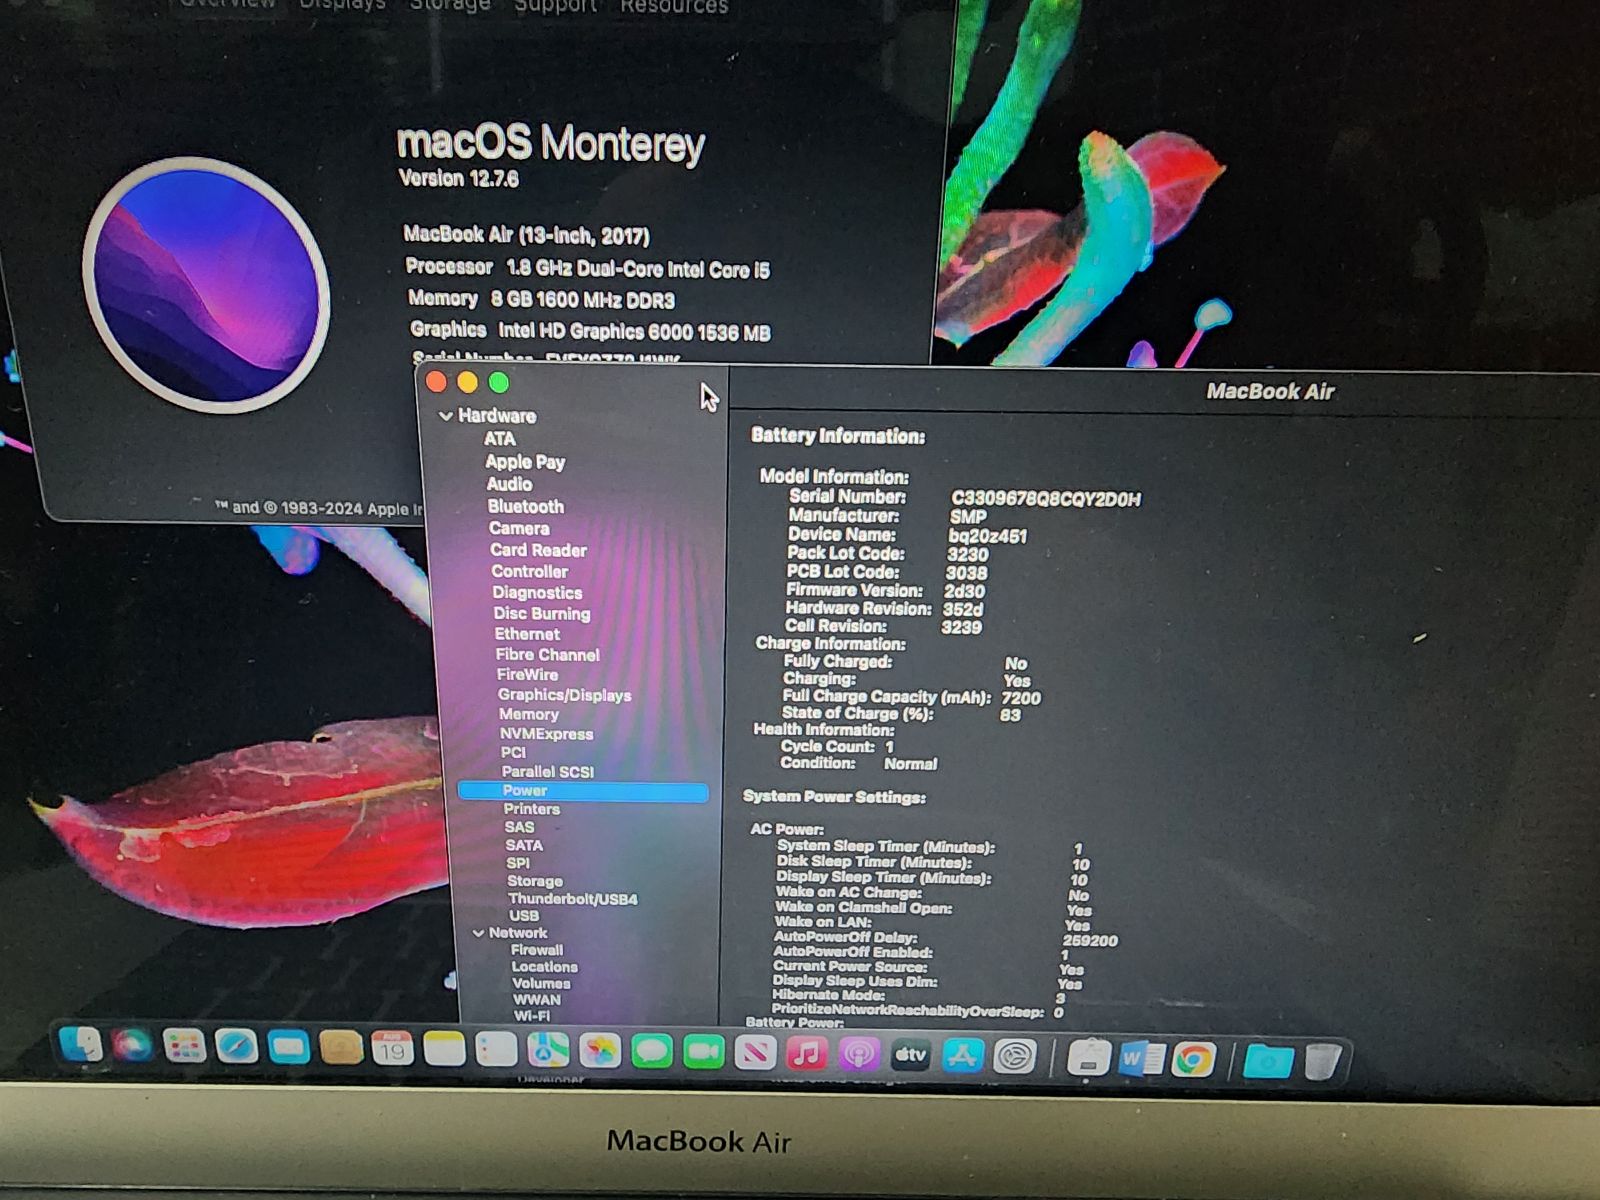Screen dimensions: 1600x1200
Task: Collapse the Hardware section in sidebar
Action: pyautogui.click(x=446, y=416)
